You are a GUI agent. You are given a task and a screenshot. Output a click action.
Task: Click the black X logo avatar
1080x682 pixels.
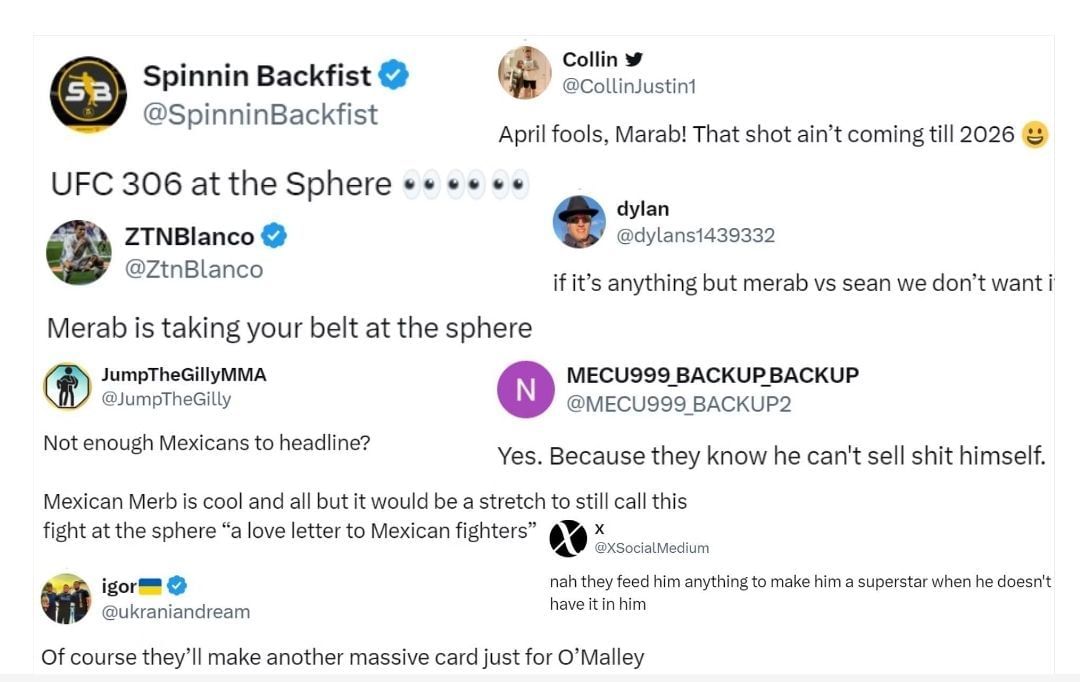click(x=568, y=538)
